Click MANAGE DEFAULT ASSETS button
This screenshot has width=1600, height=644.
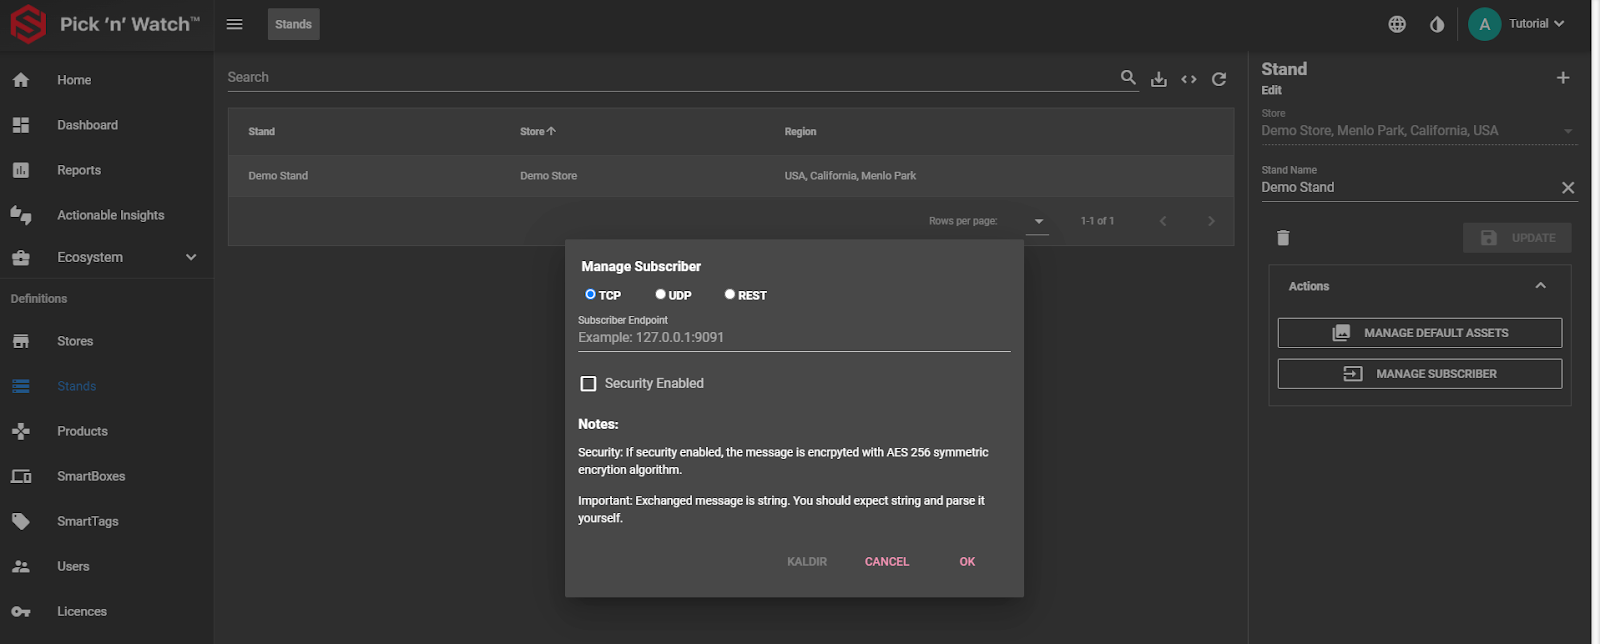coord(1420,333)
